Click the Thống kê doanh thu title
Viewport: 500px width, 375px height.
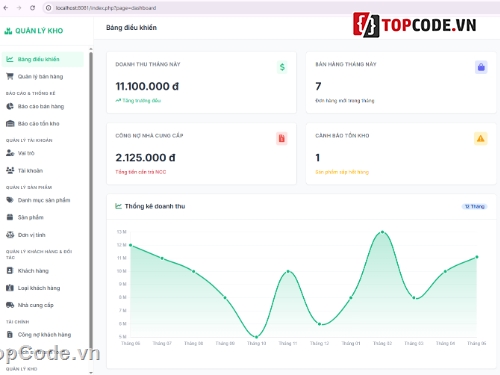(155, 206)
